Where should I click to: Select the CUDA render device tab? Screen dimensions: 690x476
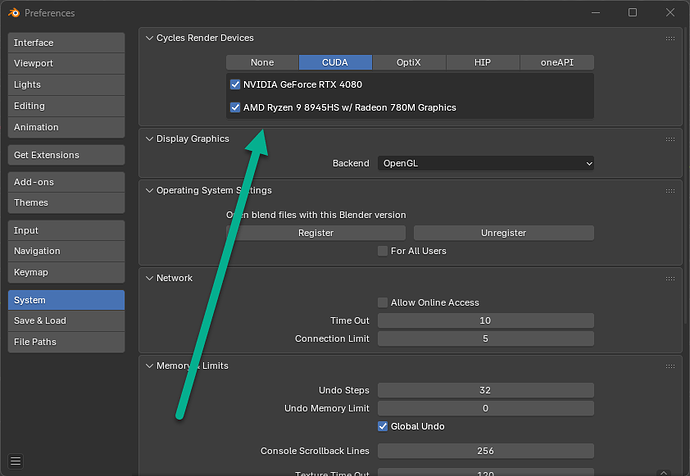(x=335, y=62)
